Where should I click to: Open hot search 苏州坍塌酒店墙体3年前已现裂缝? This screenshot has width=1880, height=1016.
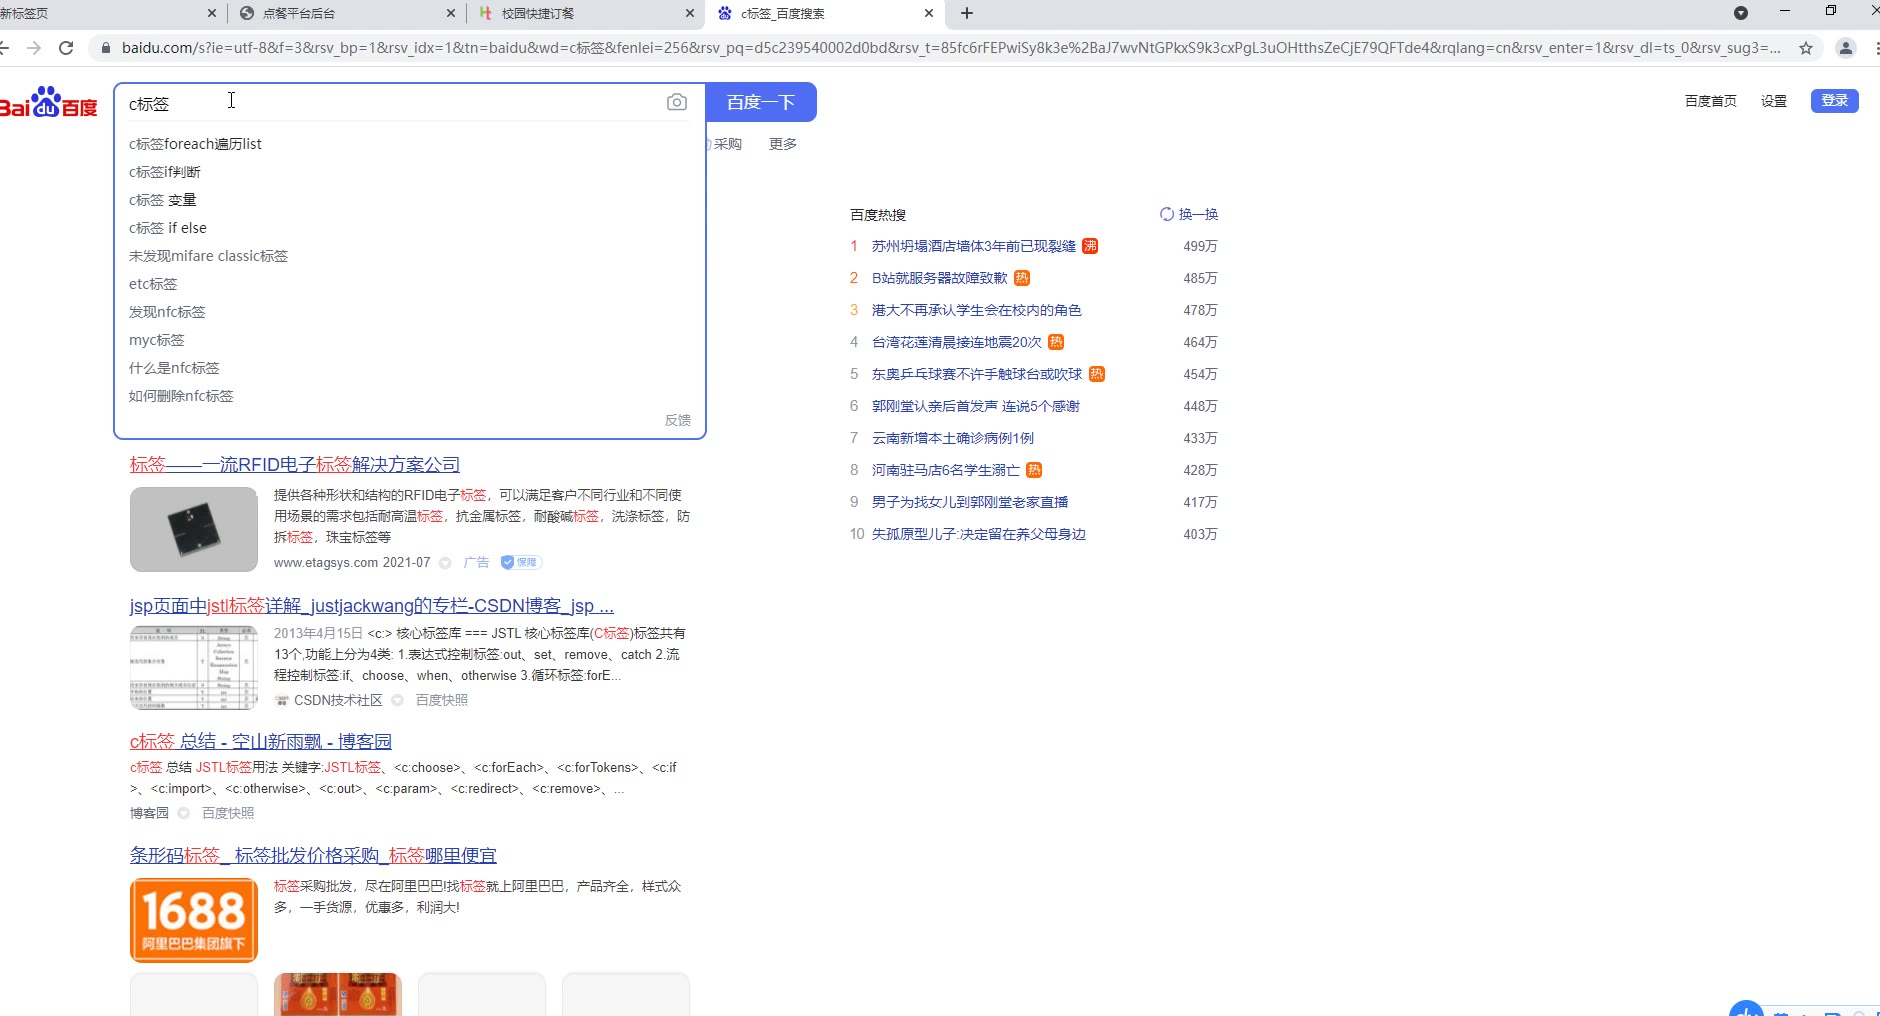(x=974, y=246)
